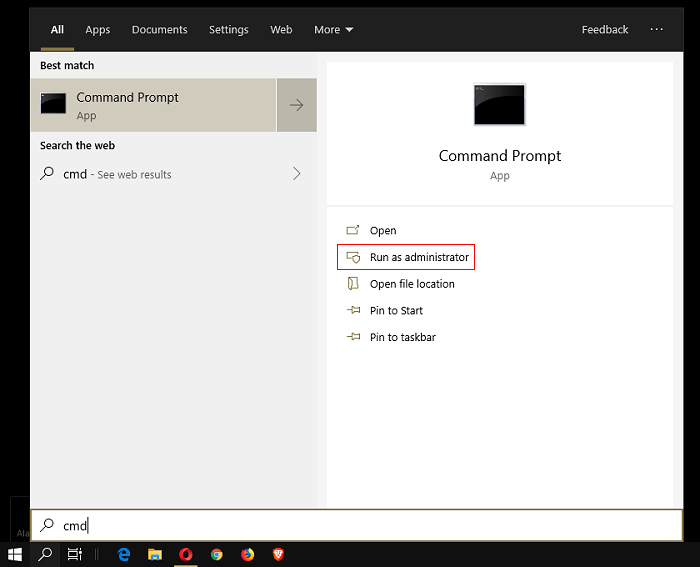Open Microsoft Edge from the taskbar

[x=125, y=554]
